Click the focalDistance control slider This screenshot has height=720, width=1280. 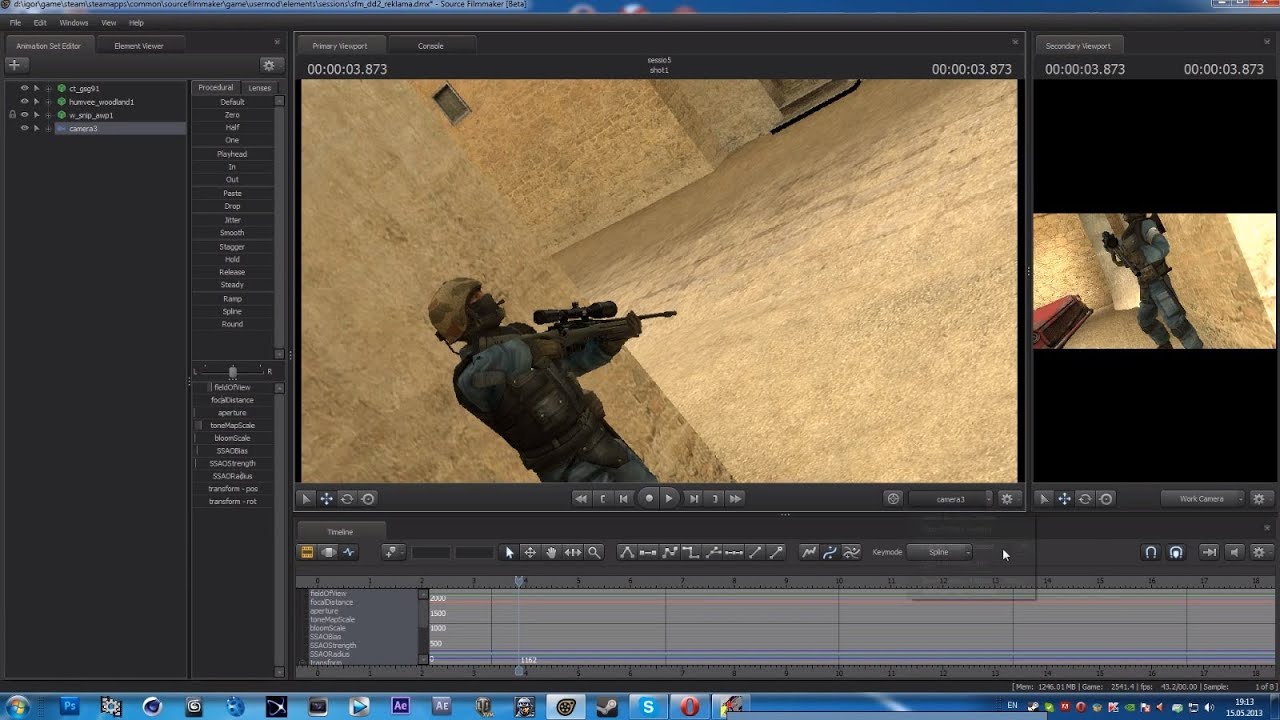(232, 400)
